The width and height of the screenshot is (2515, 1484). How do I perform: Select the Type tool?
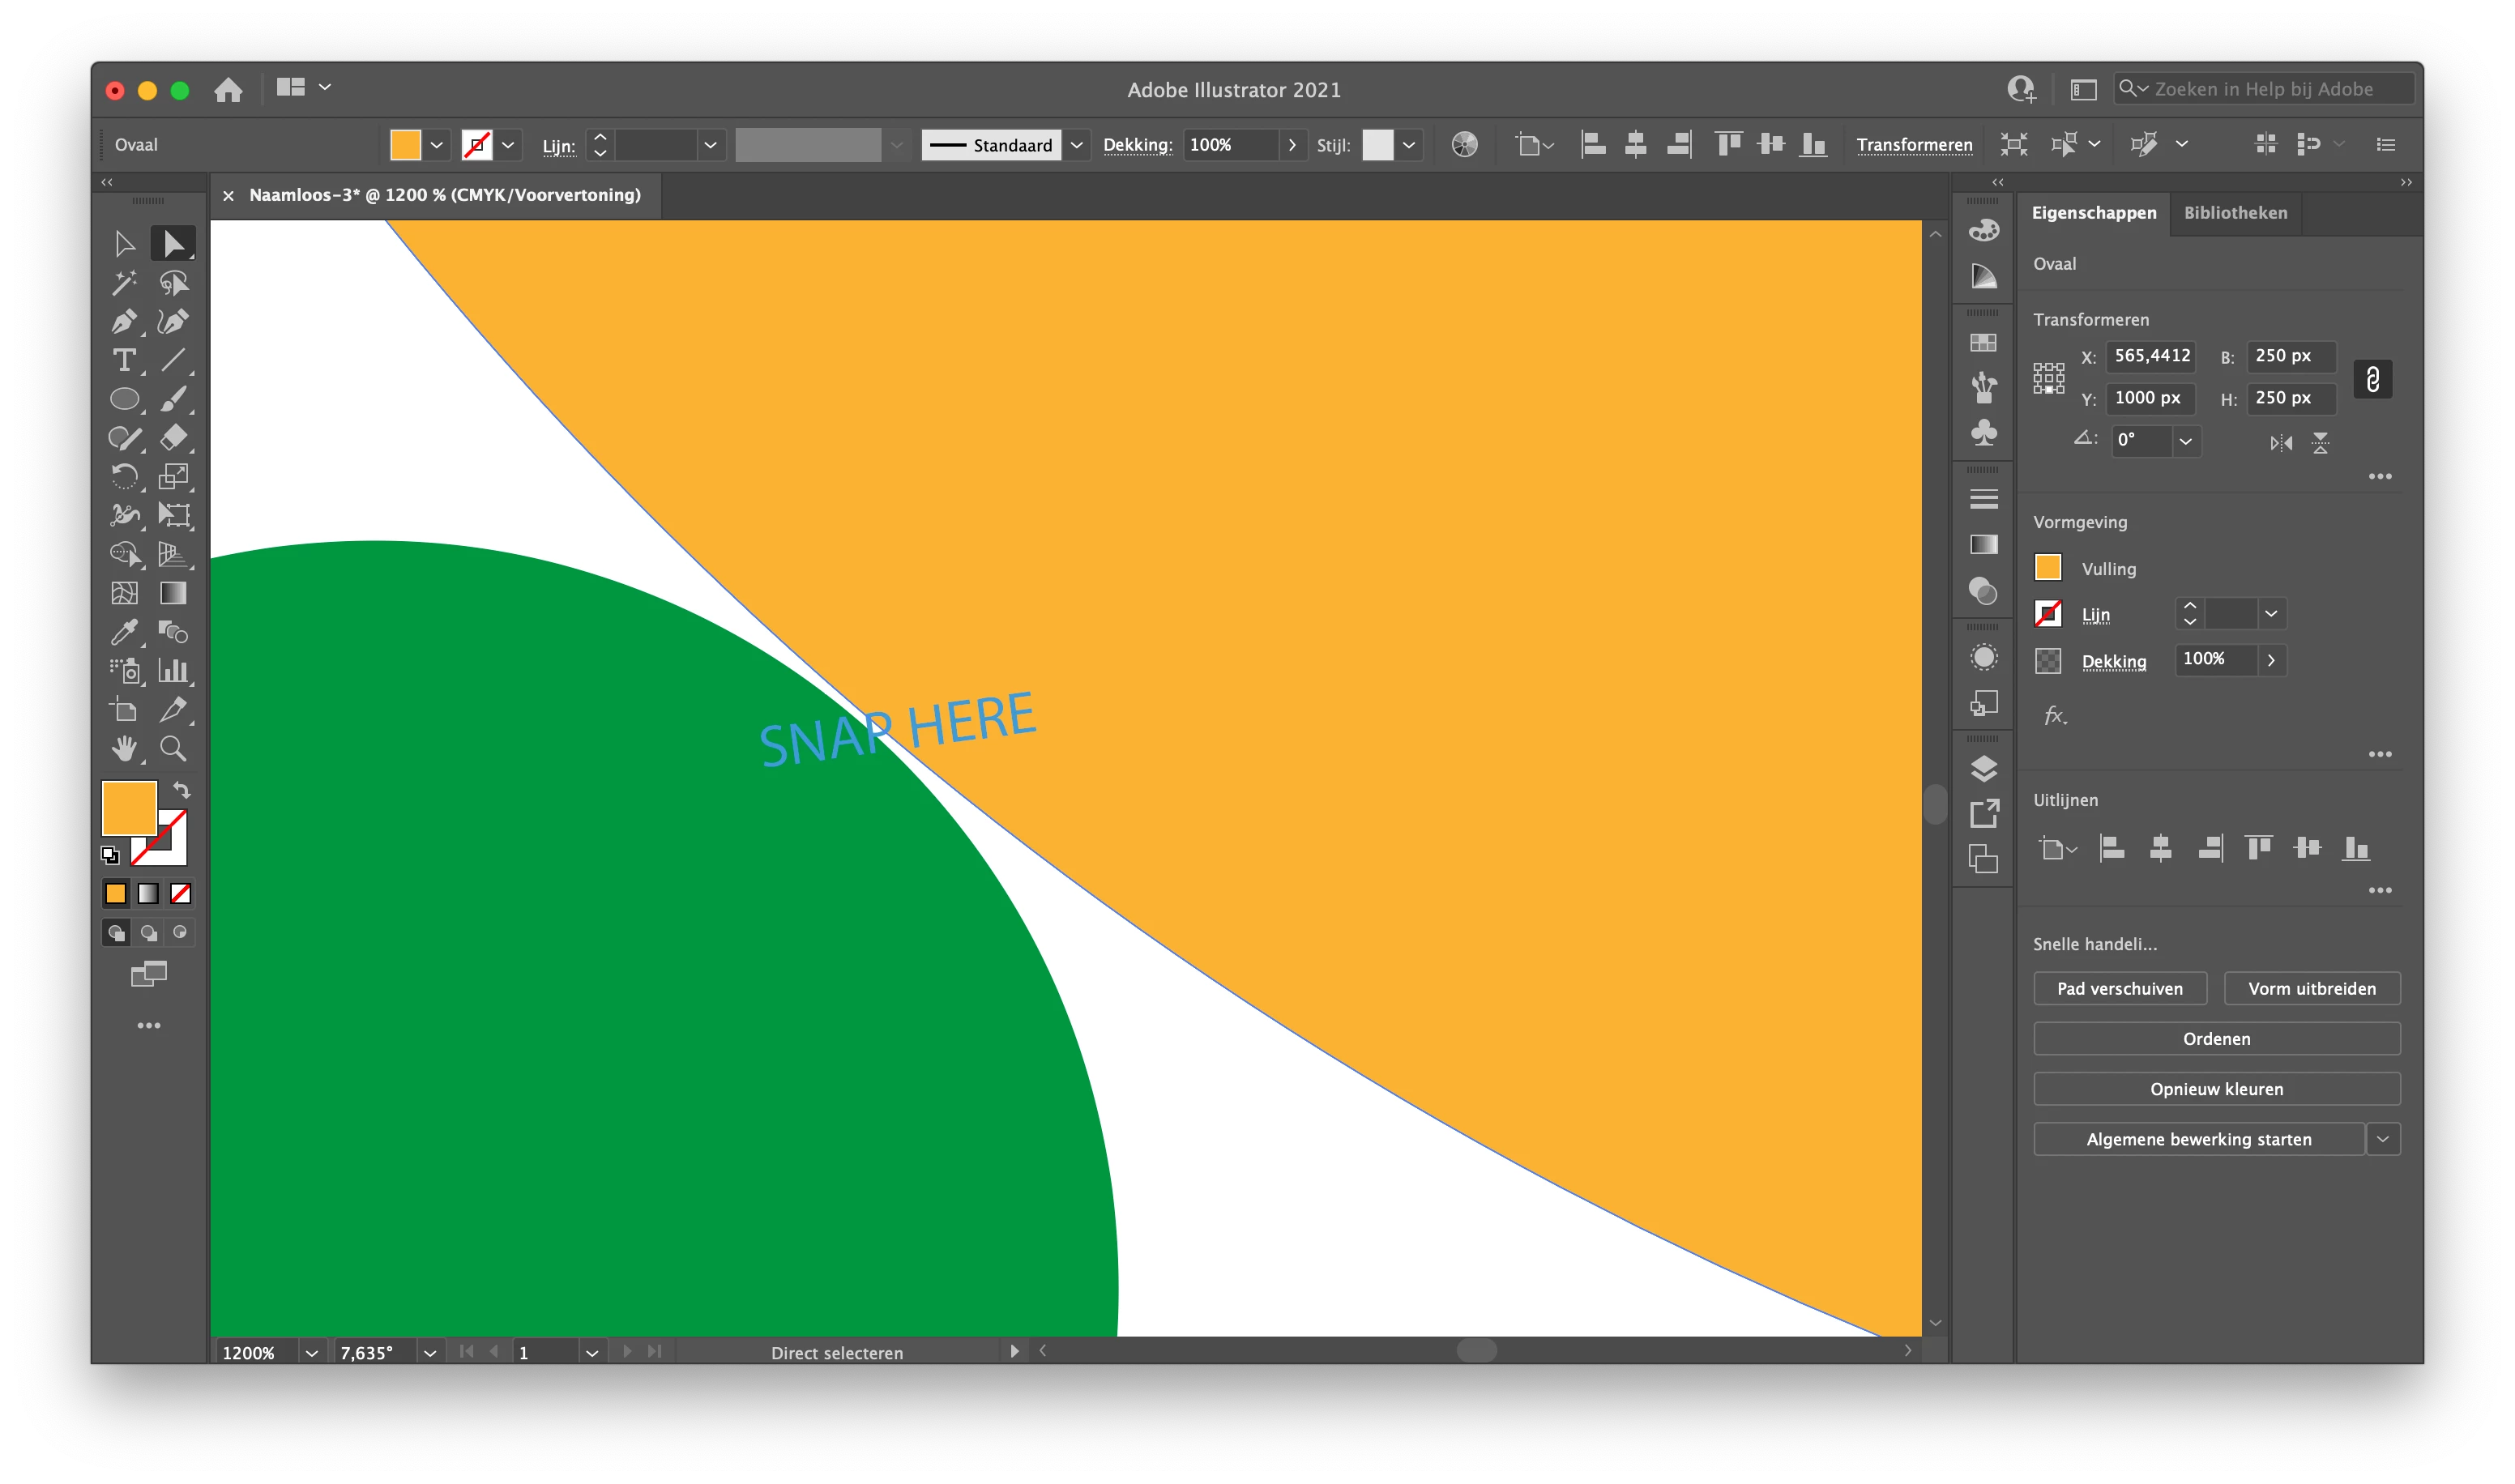(124, 360)
